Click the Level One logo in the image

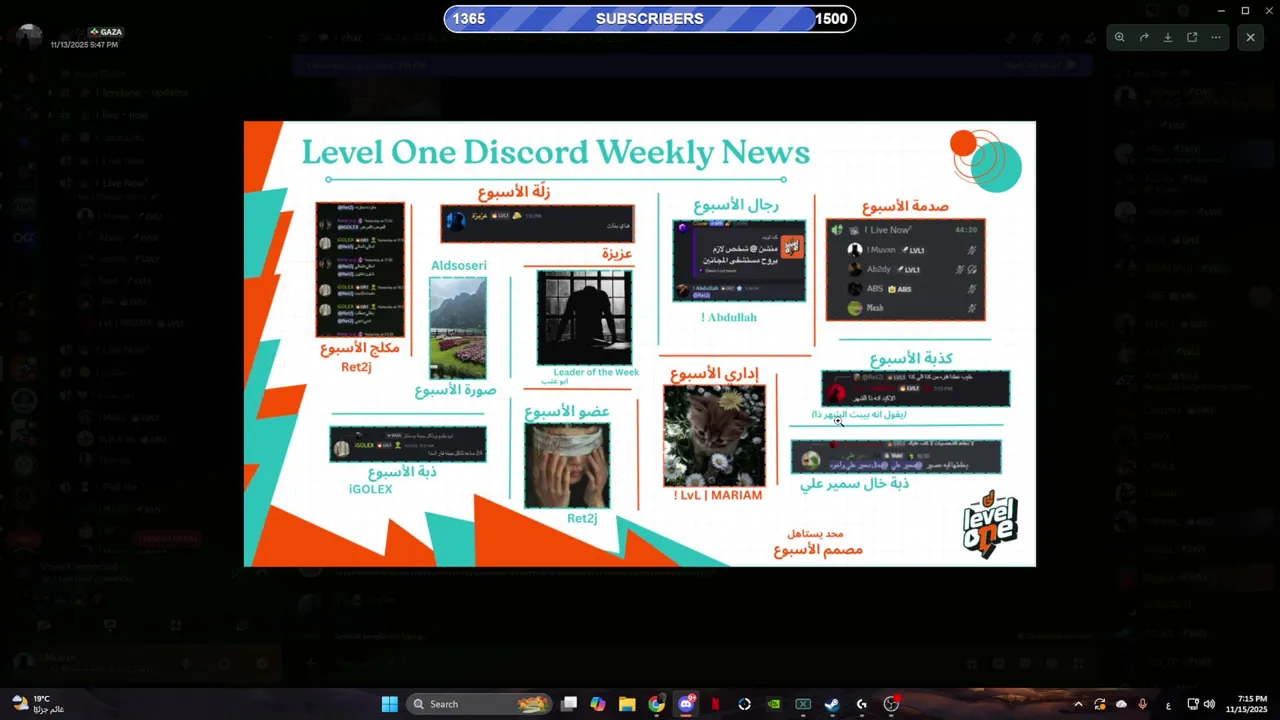click(x=989, y=526)
